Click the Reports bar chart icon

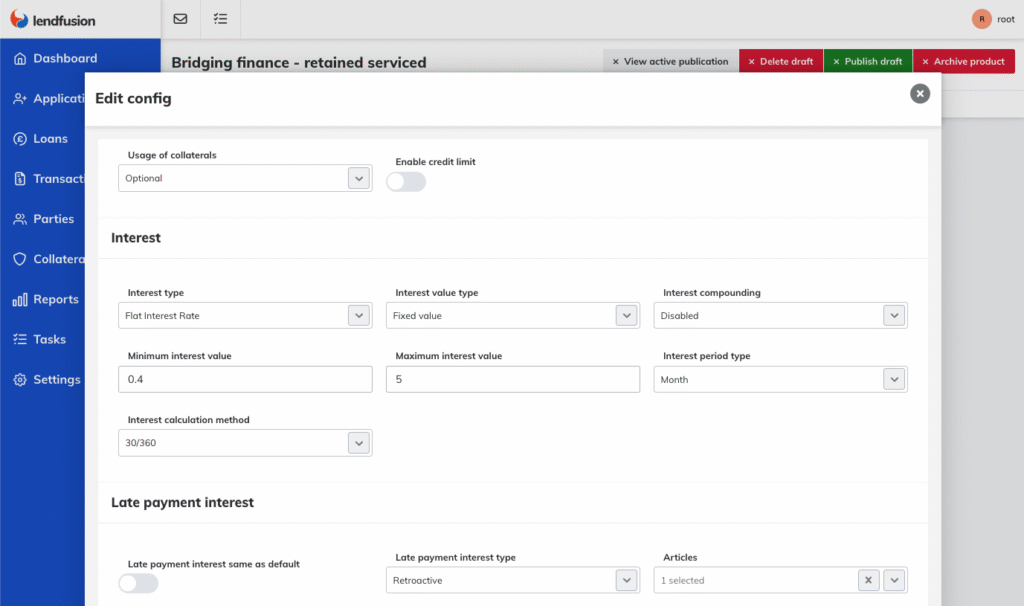(x=20, y=299)
